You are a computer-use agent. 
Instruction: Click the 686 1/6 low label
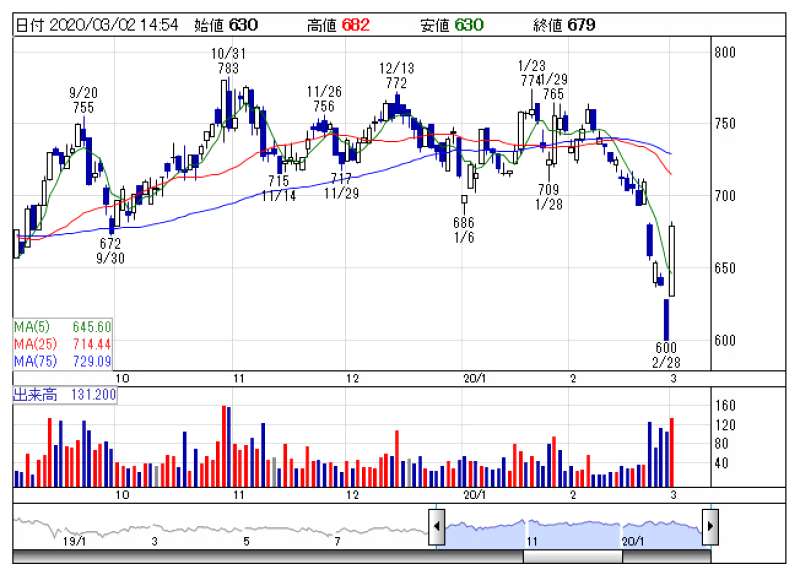click(x=464, y=230)
